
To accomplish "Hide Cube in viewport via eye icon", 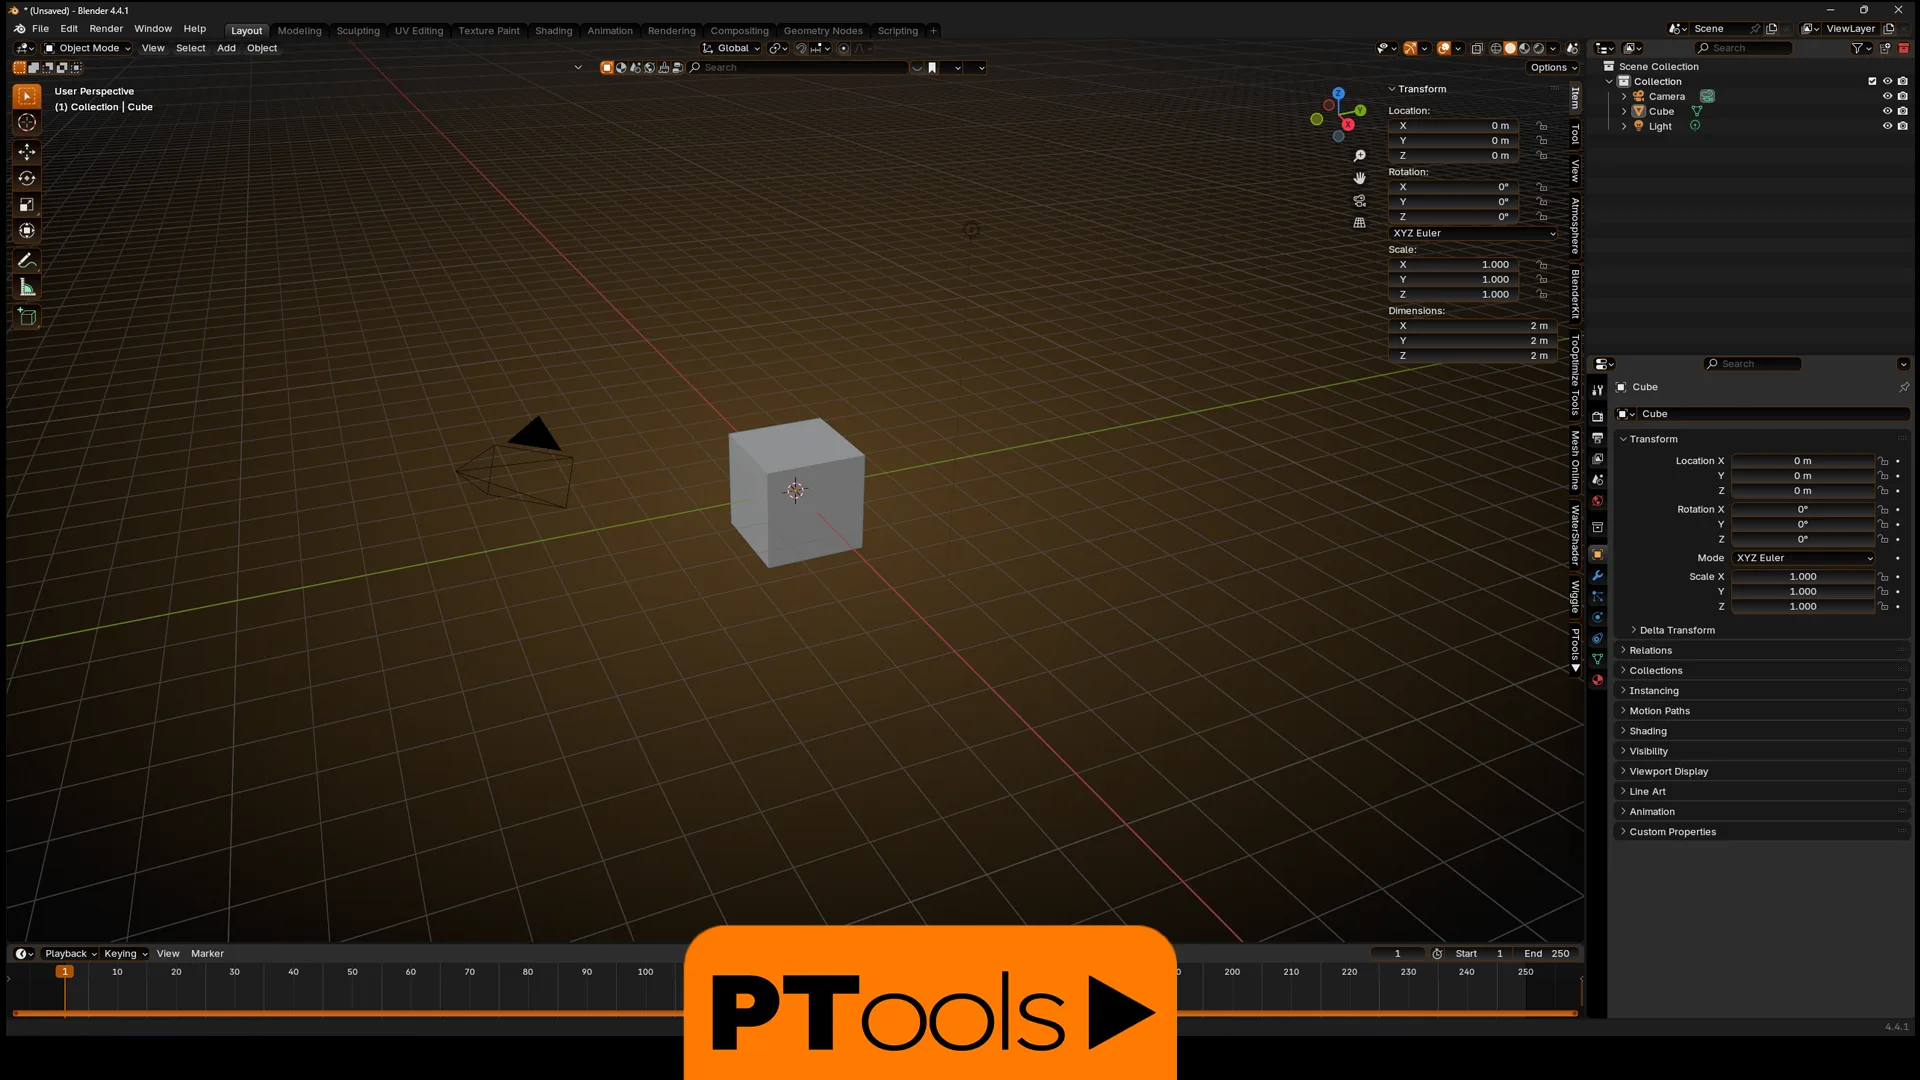I will pos(1887,112).
